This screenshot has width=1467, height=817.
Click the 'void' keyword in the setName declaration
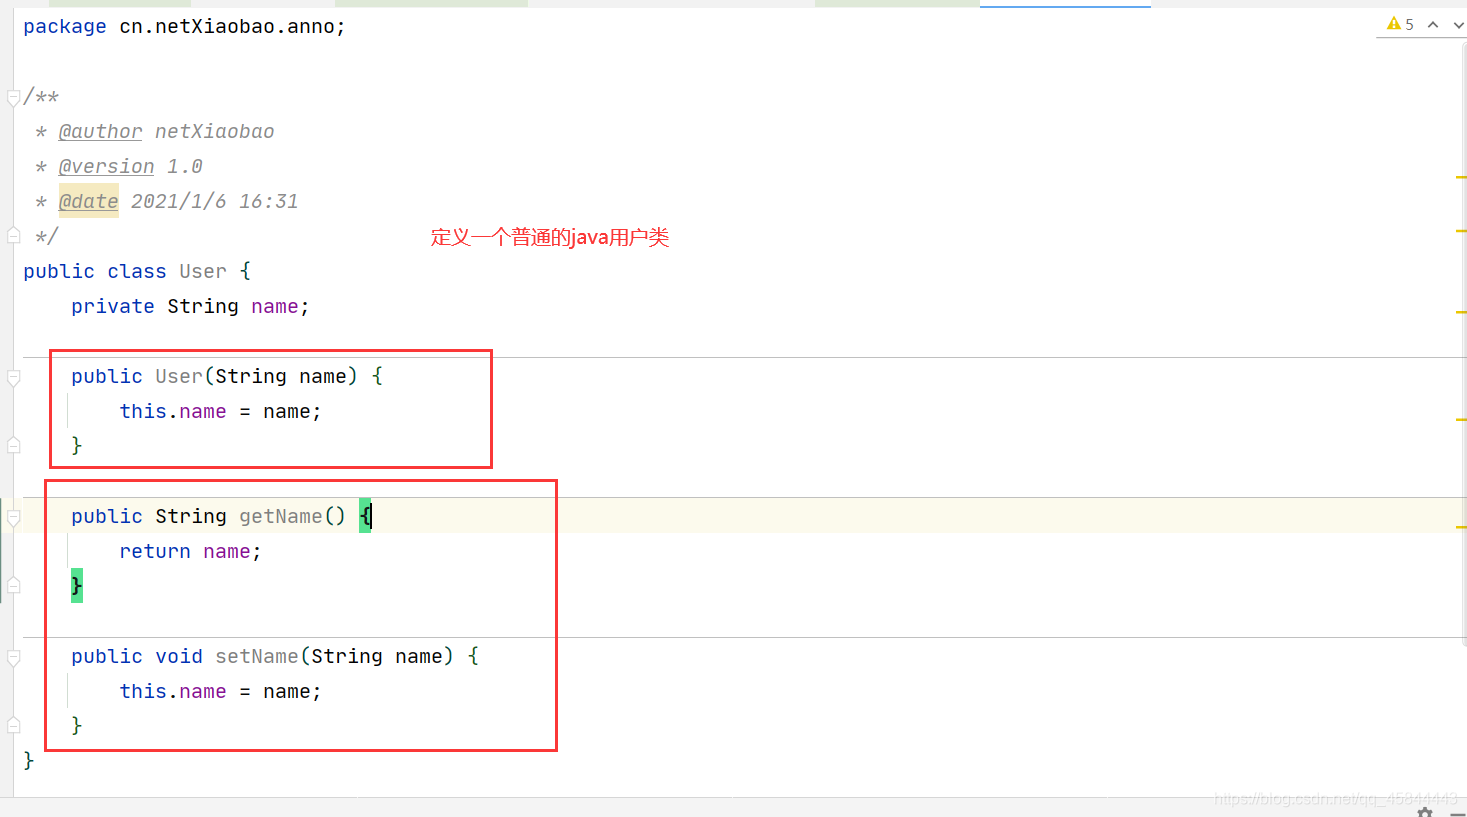pos(178,657)
